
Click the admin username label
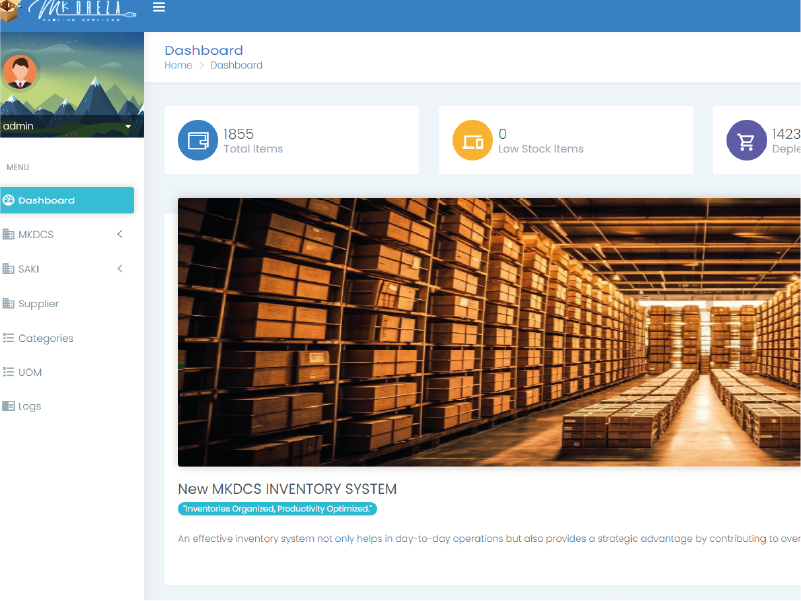[x=18, y=126]
